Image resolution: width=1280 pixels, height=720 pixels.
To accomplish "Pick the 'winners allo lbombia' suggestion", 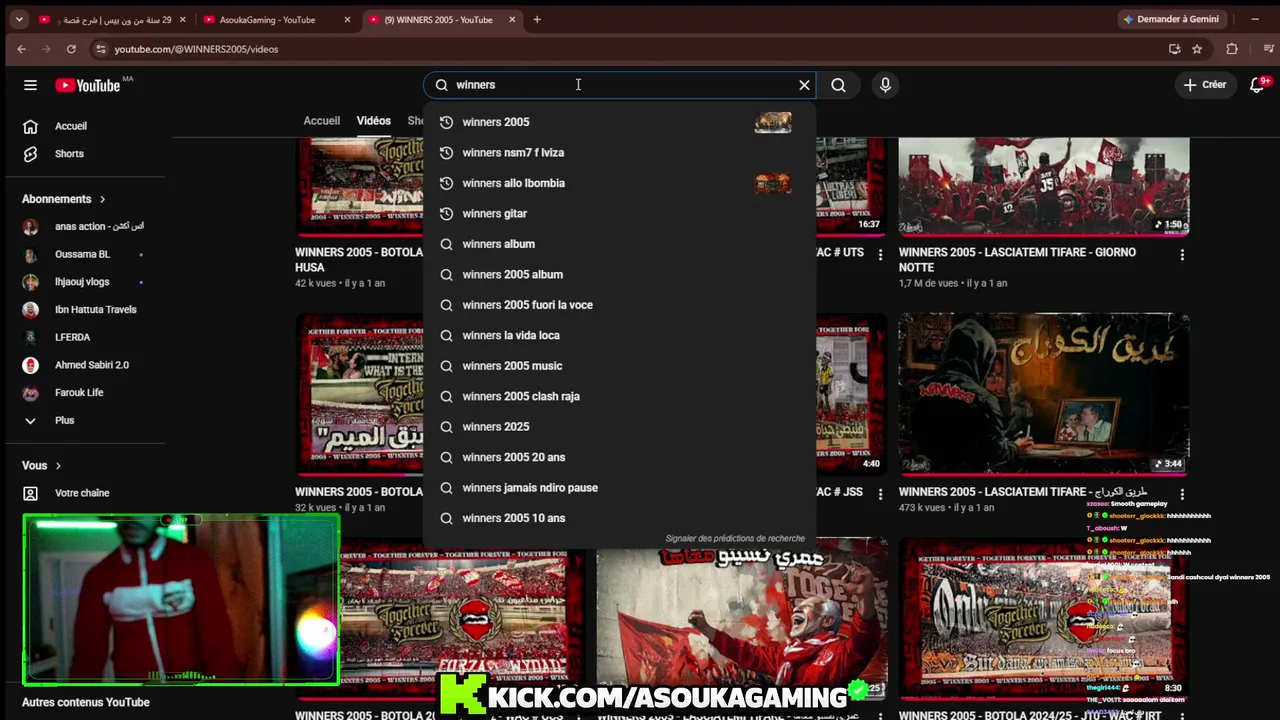I will click(620, 183).
